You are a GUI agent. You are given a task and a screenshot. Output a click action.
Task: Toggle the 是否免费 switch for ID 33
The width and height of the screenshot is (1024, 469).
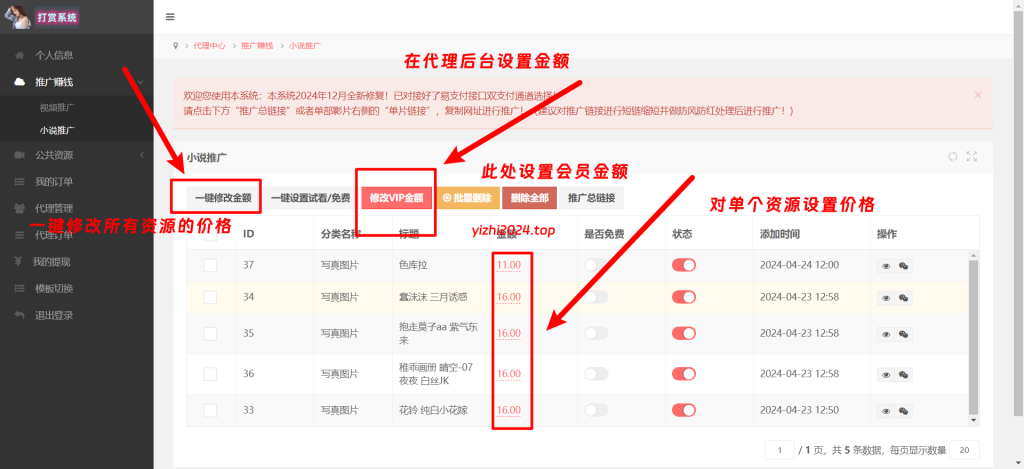click(596, 410)
